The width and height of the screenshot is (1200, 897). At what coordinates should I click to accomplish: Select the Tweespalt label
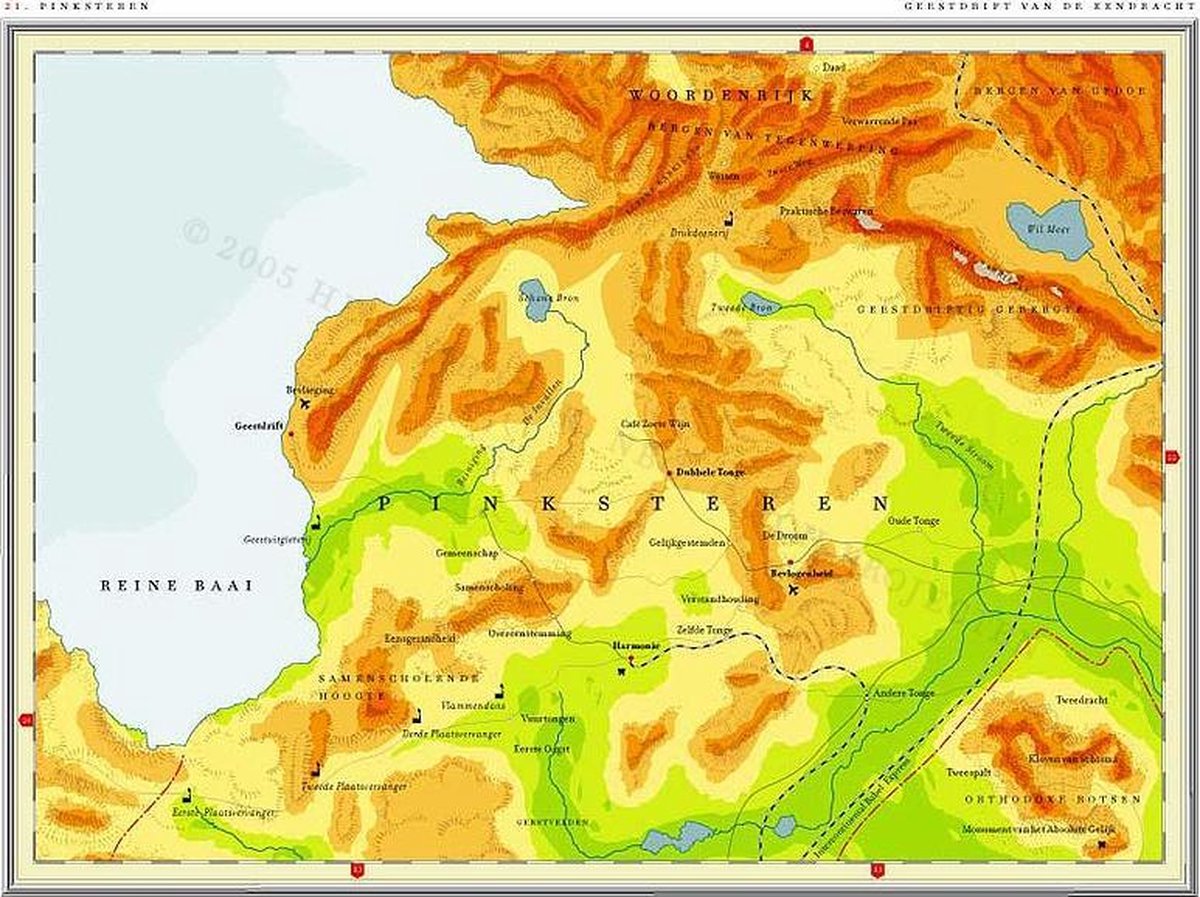[970, 772]
